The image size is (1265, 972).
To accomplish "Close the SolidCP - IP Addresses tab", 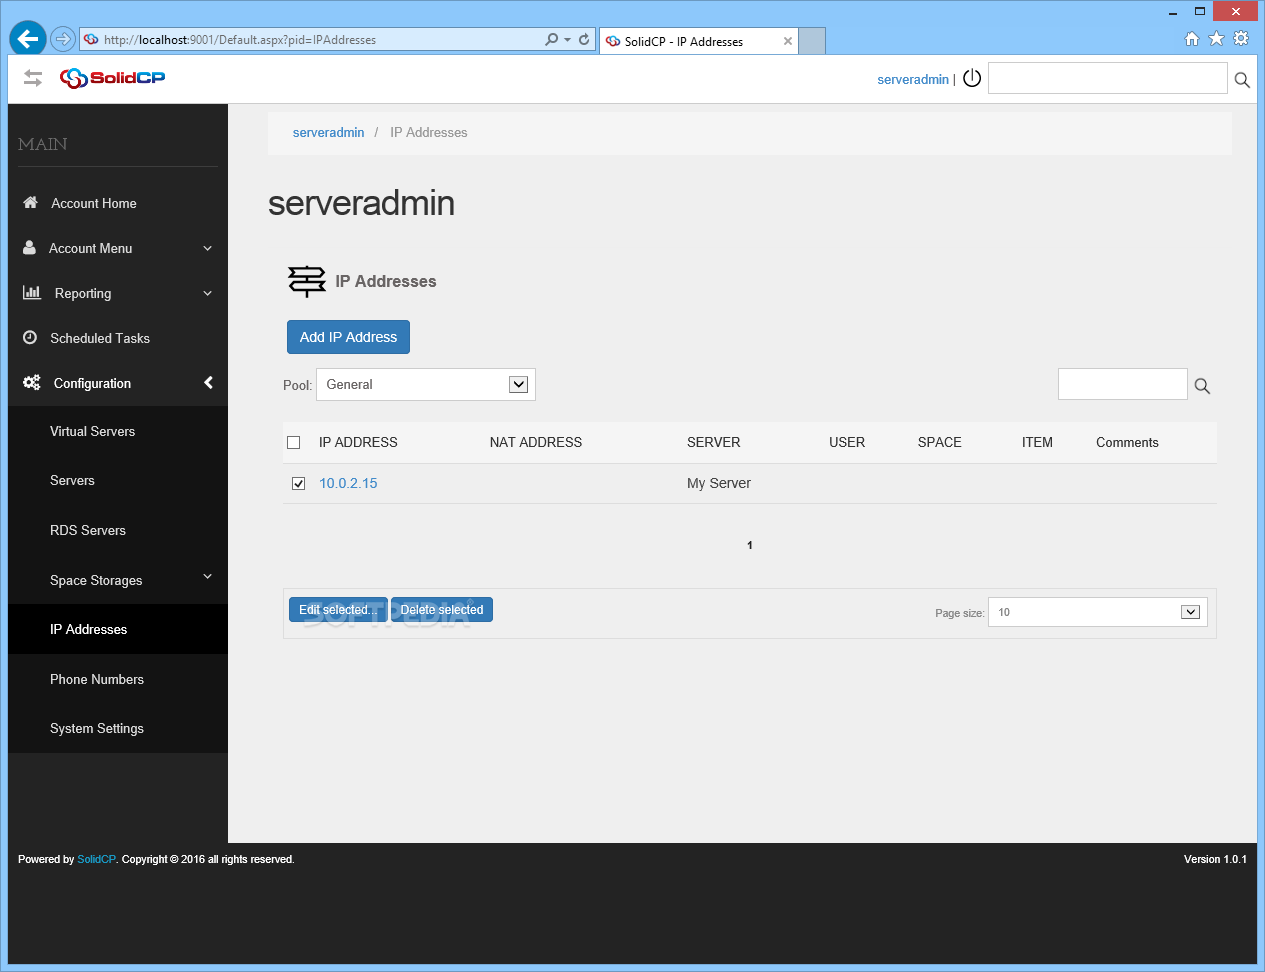I will coord(788,41).
